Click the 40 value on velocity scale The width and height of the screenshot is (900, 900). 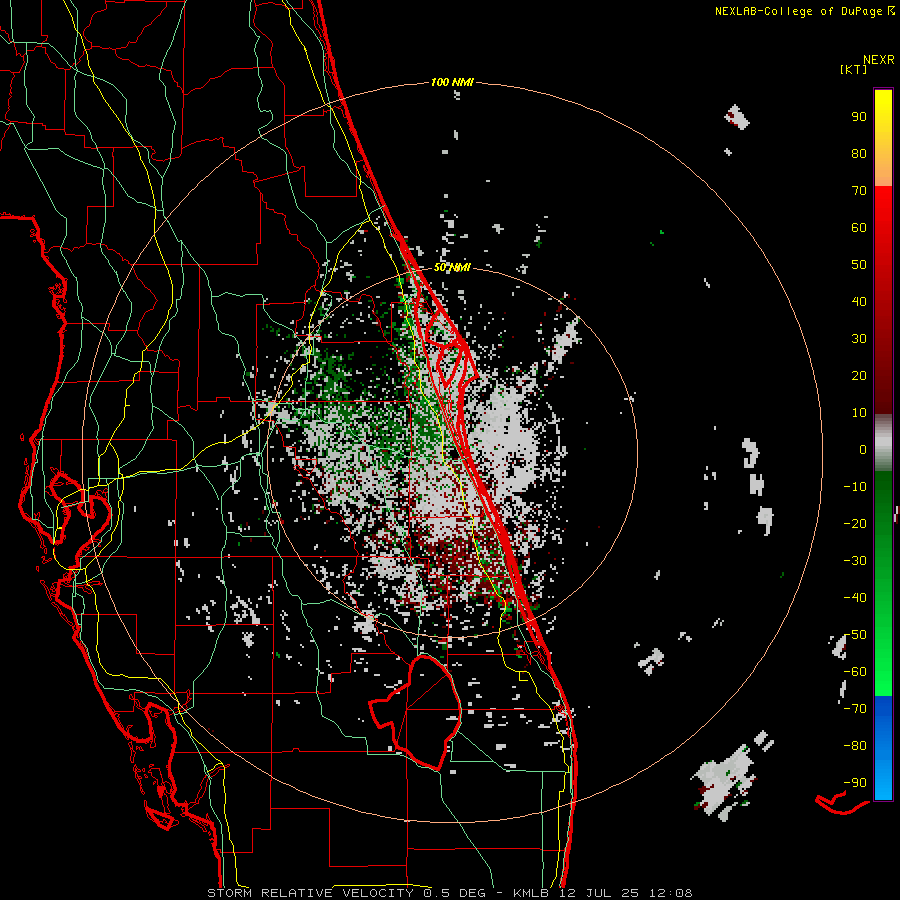tap(859, 302)
